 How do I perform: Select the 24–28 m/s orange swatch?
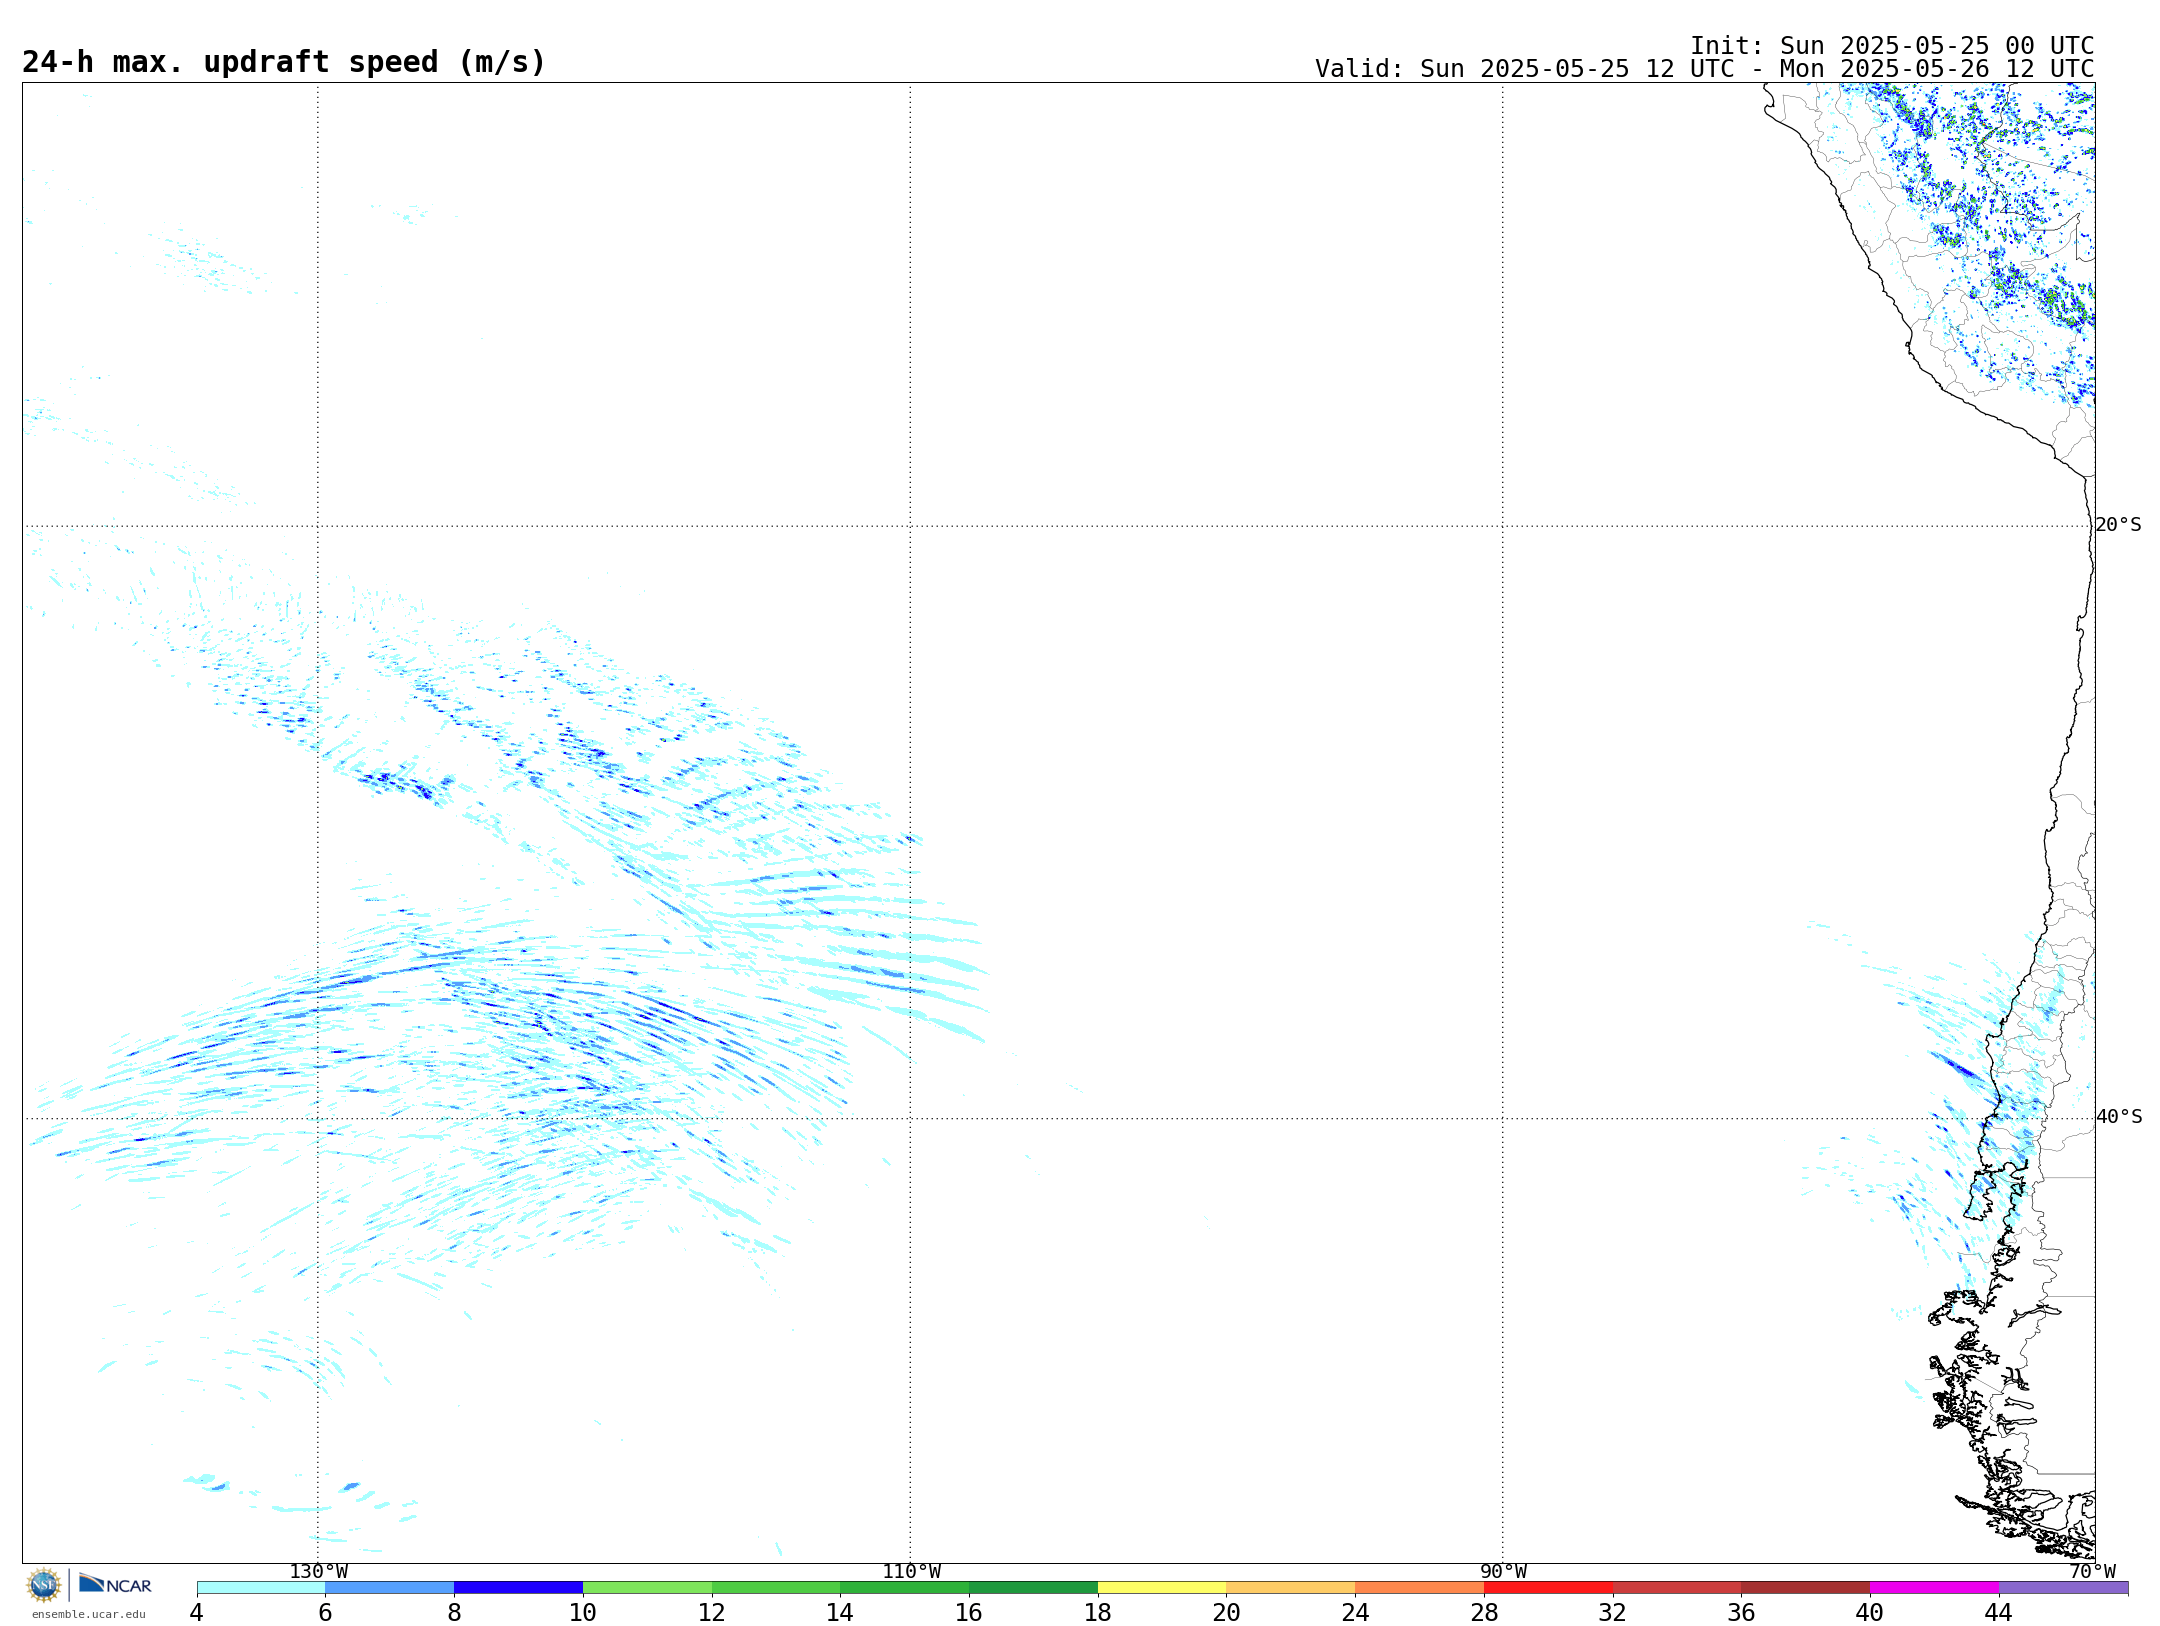pos(1420,1588)
